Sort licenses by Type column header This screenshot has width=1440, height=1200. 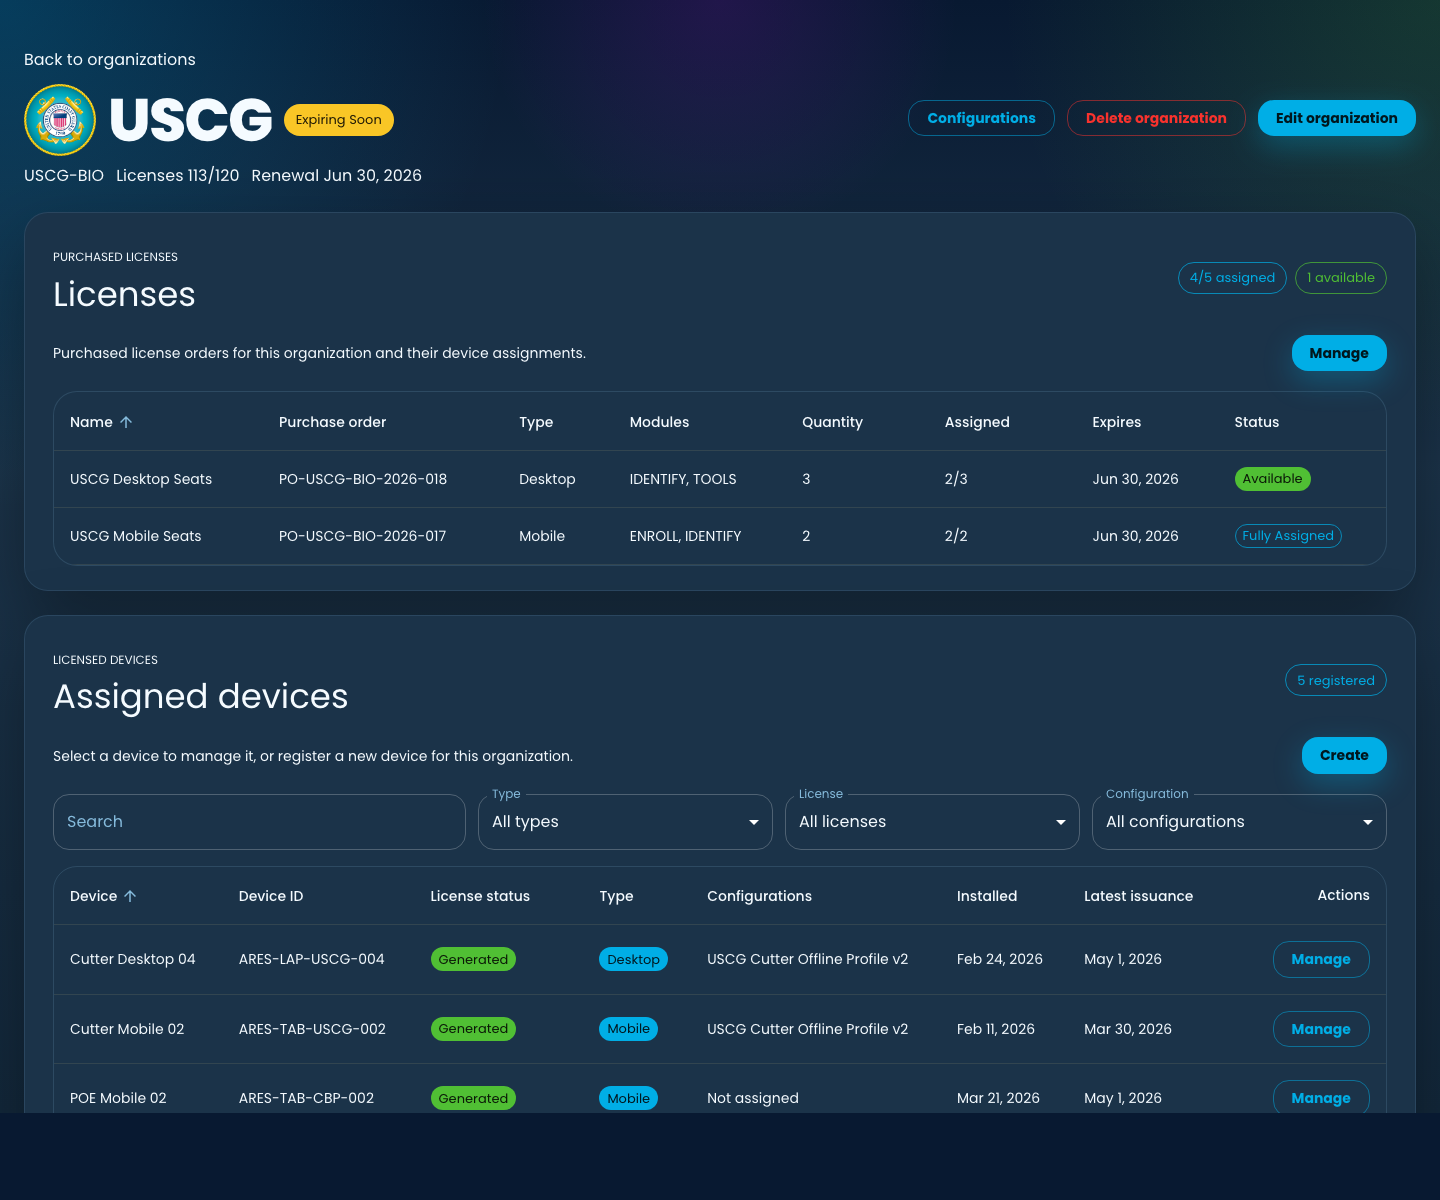[536, 422]
